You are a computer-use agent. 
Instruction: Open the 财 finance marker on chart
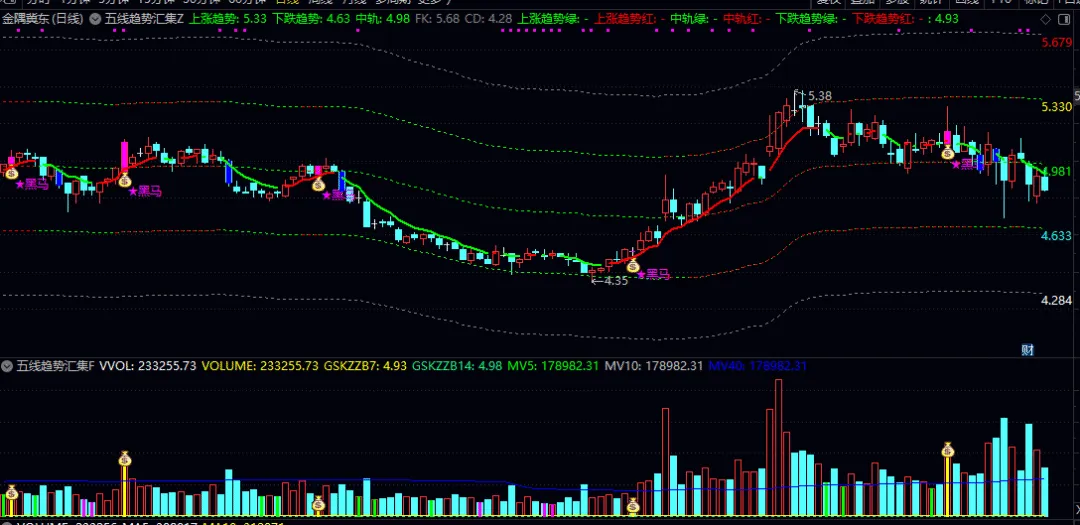coord(1027,350)
